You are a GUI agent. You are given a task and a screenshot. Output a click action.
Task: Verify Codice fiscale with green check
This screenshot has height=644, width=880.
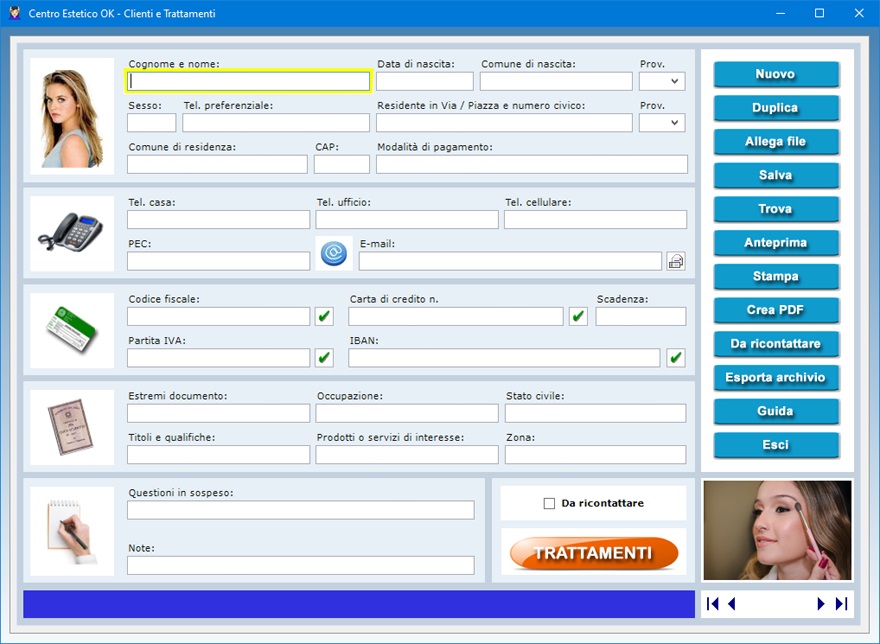(x=324, y=316)
